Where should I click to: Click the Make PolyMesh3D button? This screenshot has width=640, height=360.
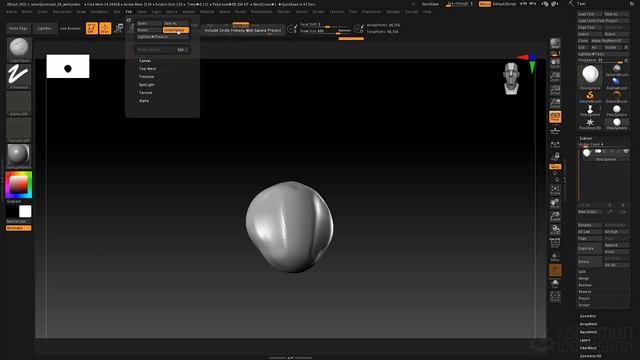610,41
